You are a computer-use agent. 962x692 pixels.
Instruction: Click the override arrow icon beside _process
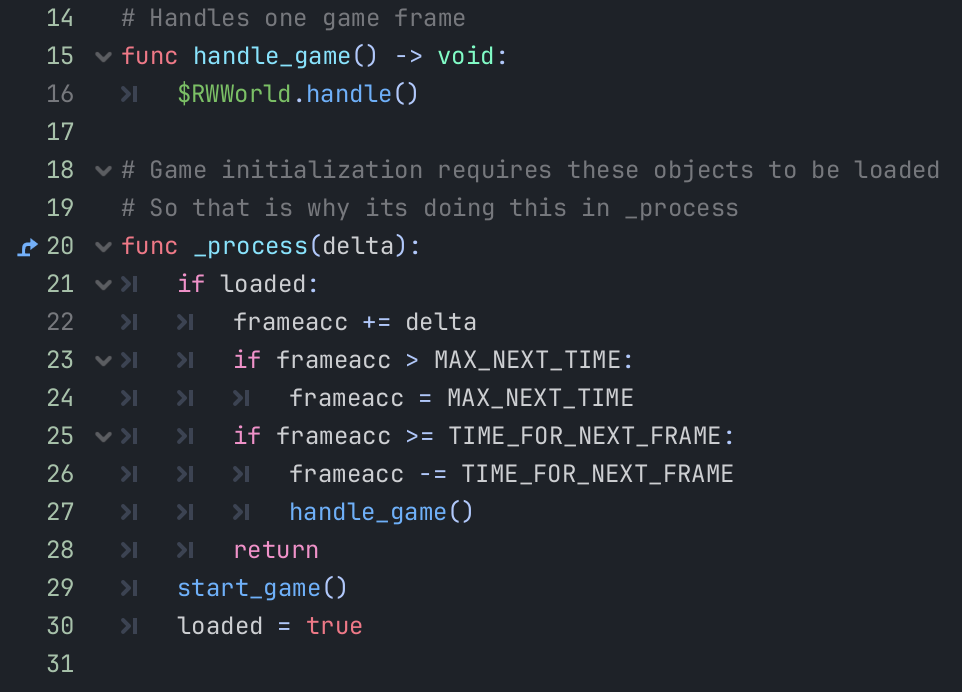(x=28, y=246)
